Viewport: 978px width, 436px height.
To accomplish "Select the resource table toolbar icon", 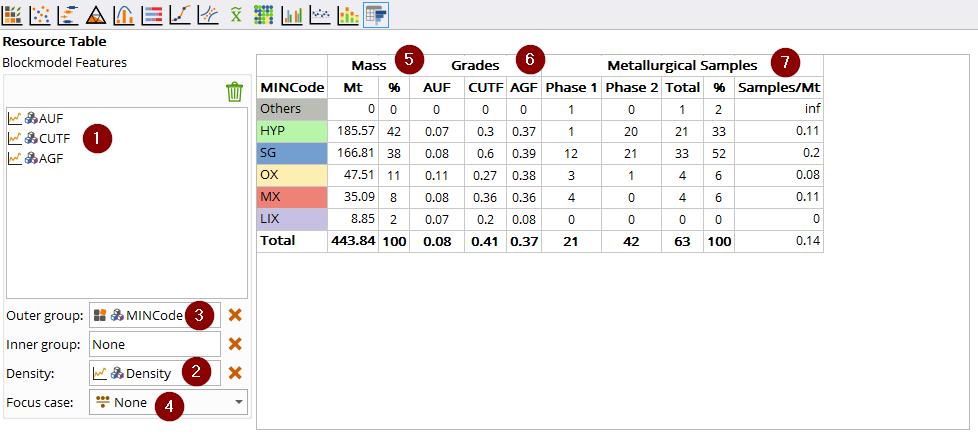I will [x=376, y=14].
